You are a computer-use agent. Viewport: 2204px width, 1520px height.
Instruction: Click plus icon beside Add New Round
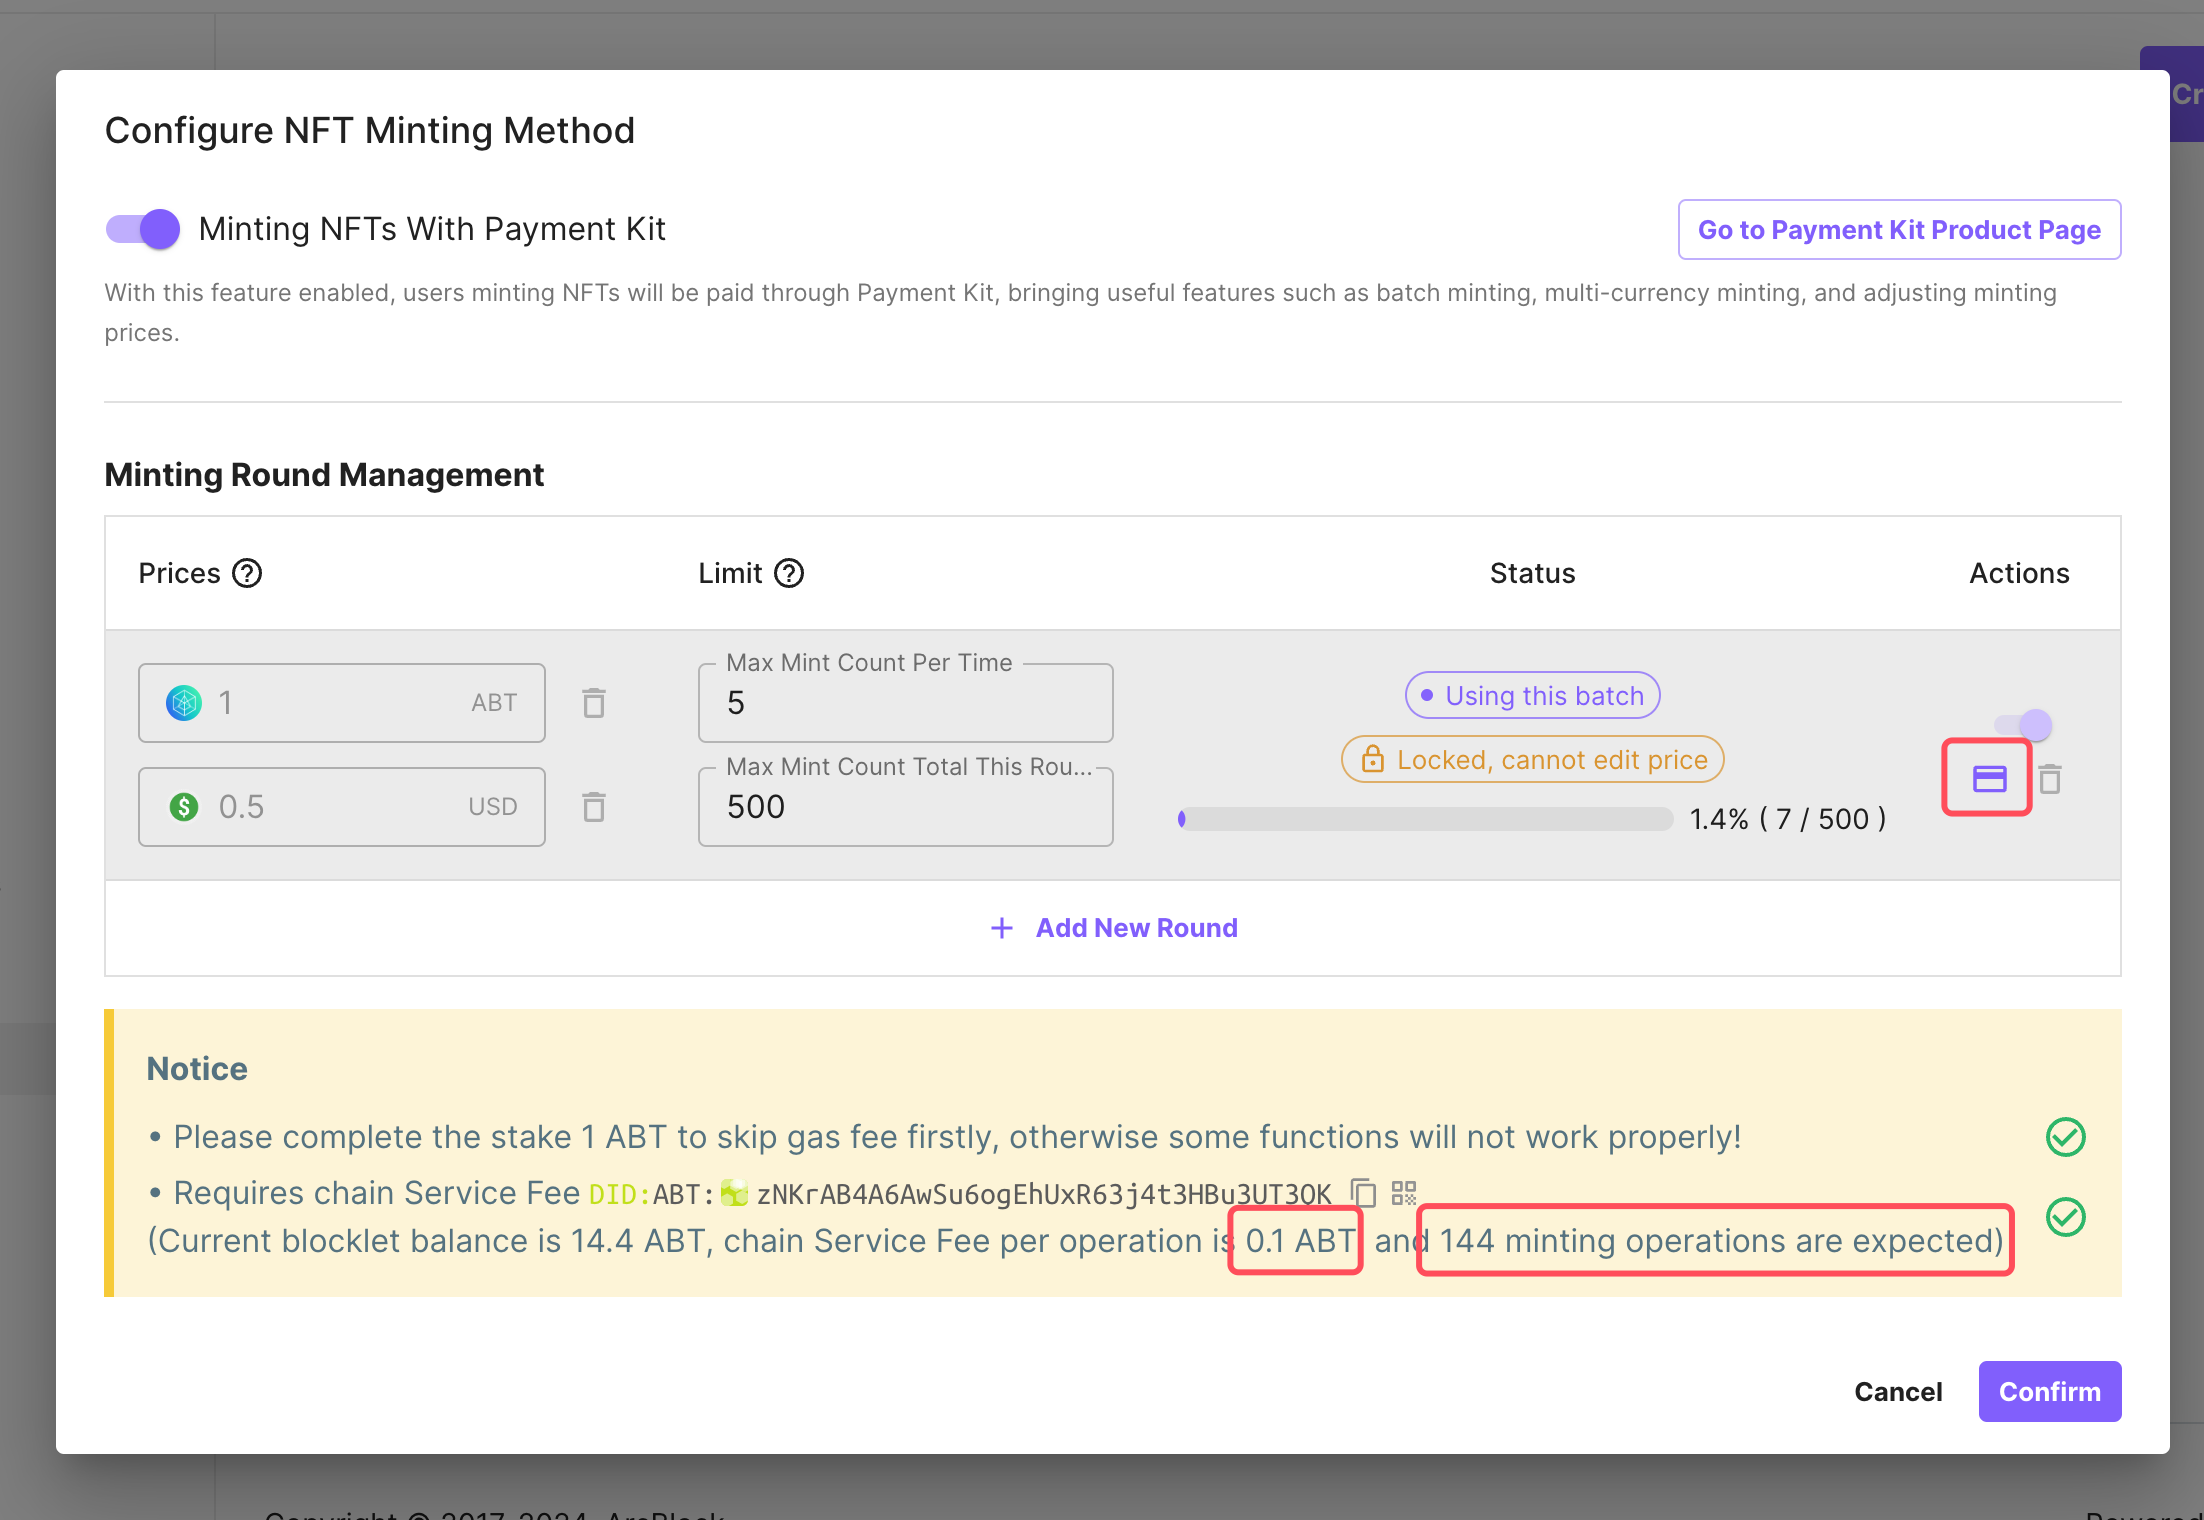(x=1001, y=928)
